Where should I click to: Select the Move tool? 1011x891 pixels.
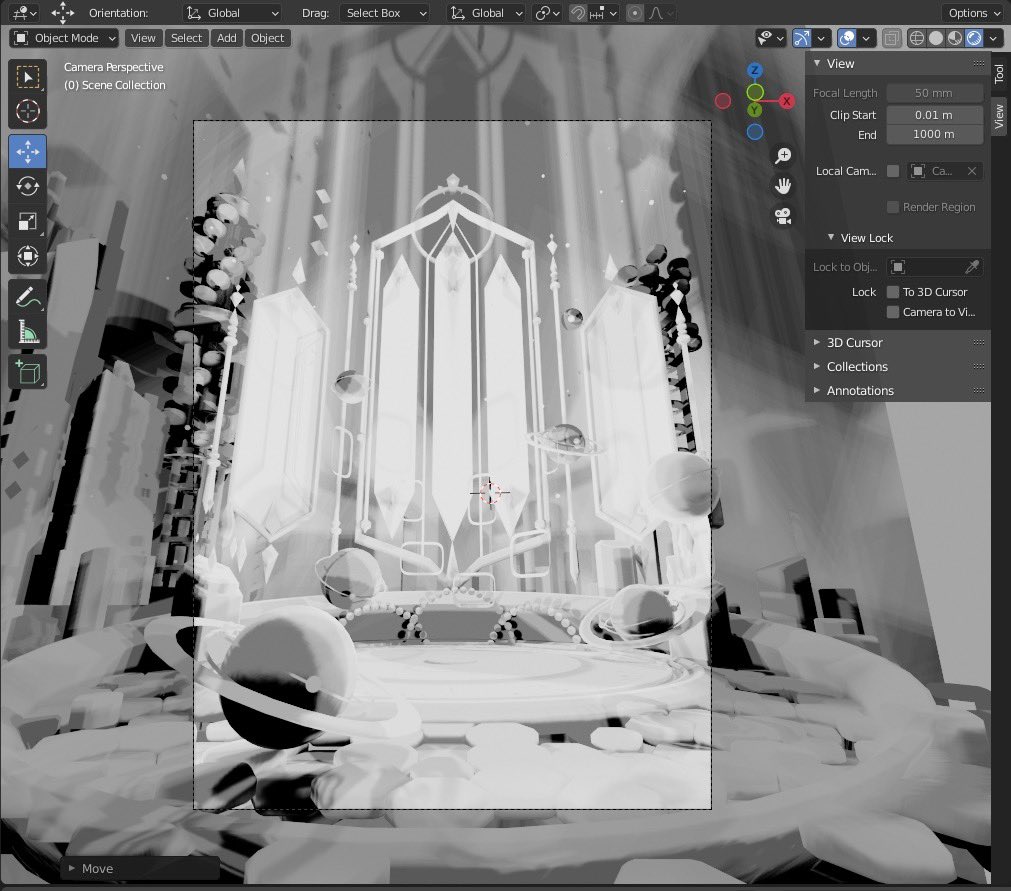[27, 152]
